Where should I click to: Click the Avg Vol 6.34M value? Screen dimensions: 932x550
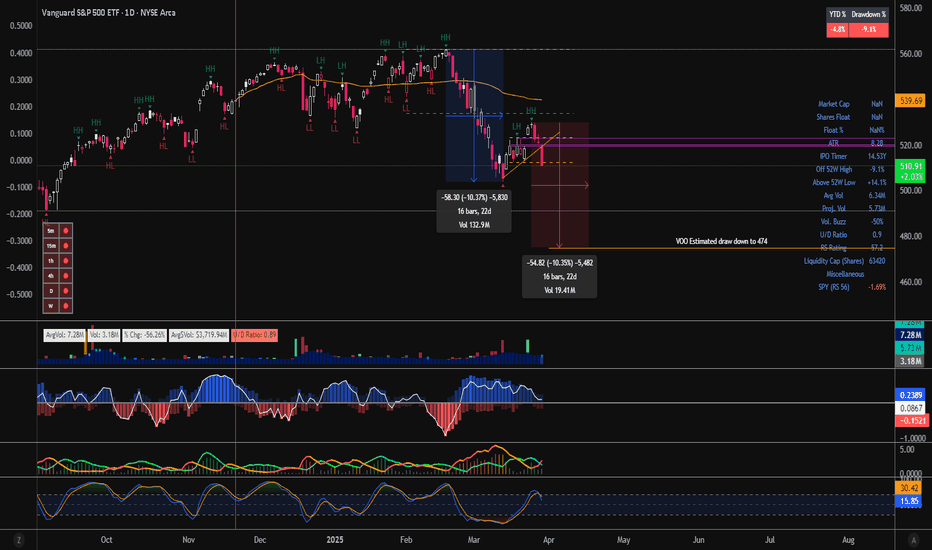click(x=877, y=196)
